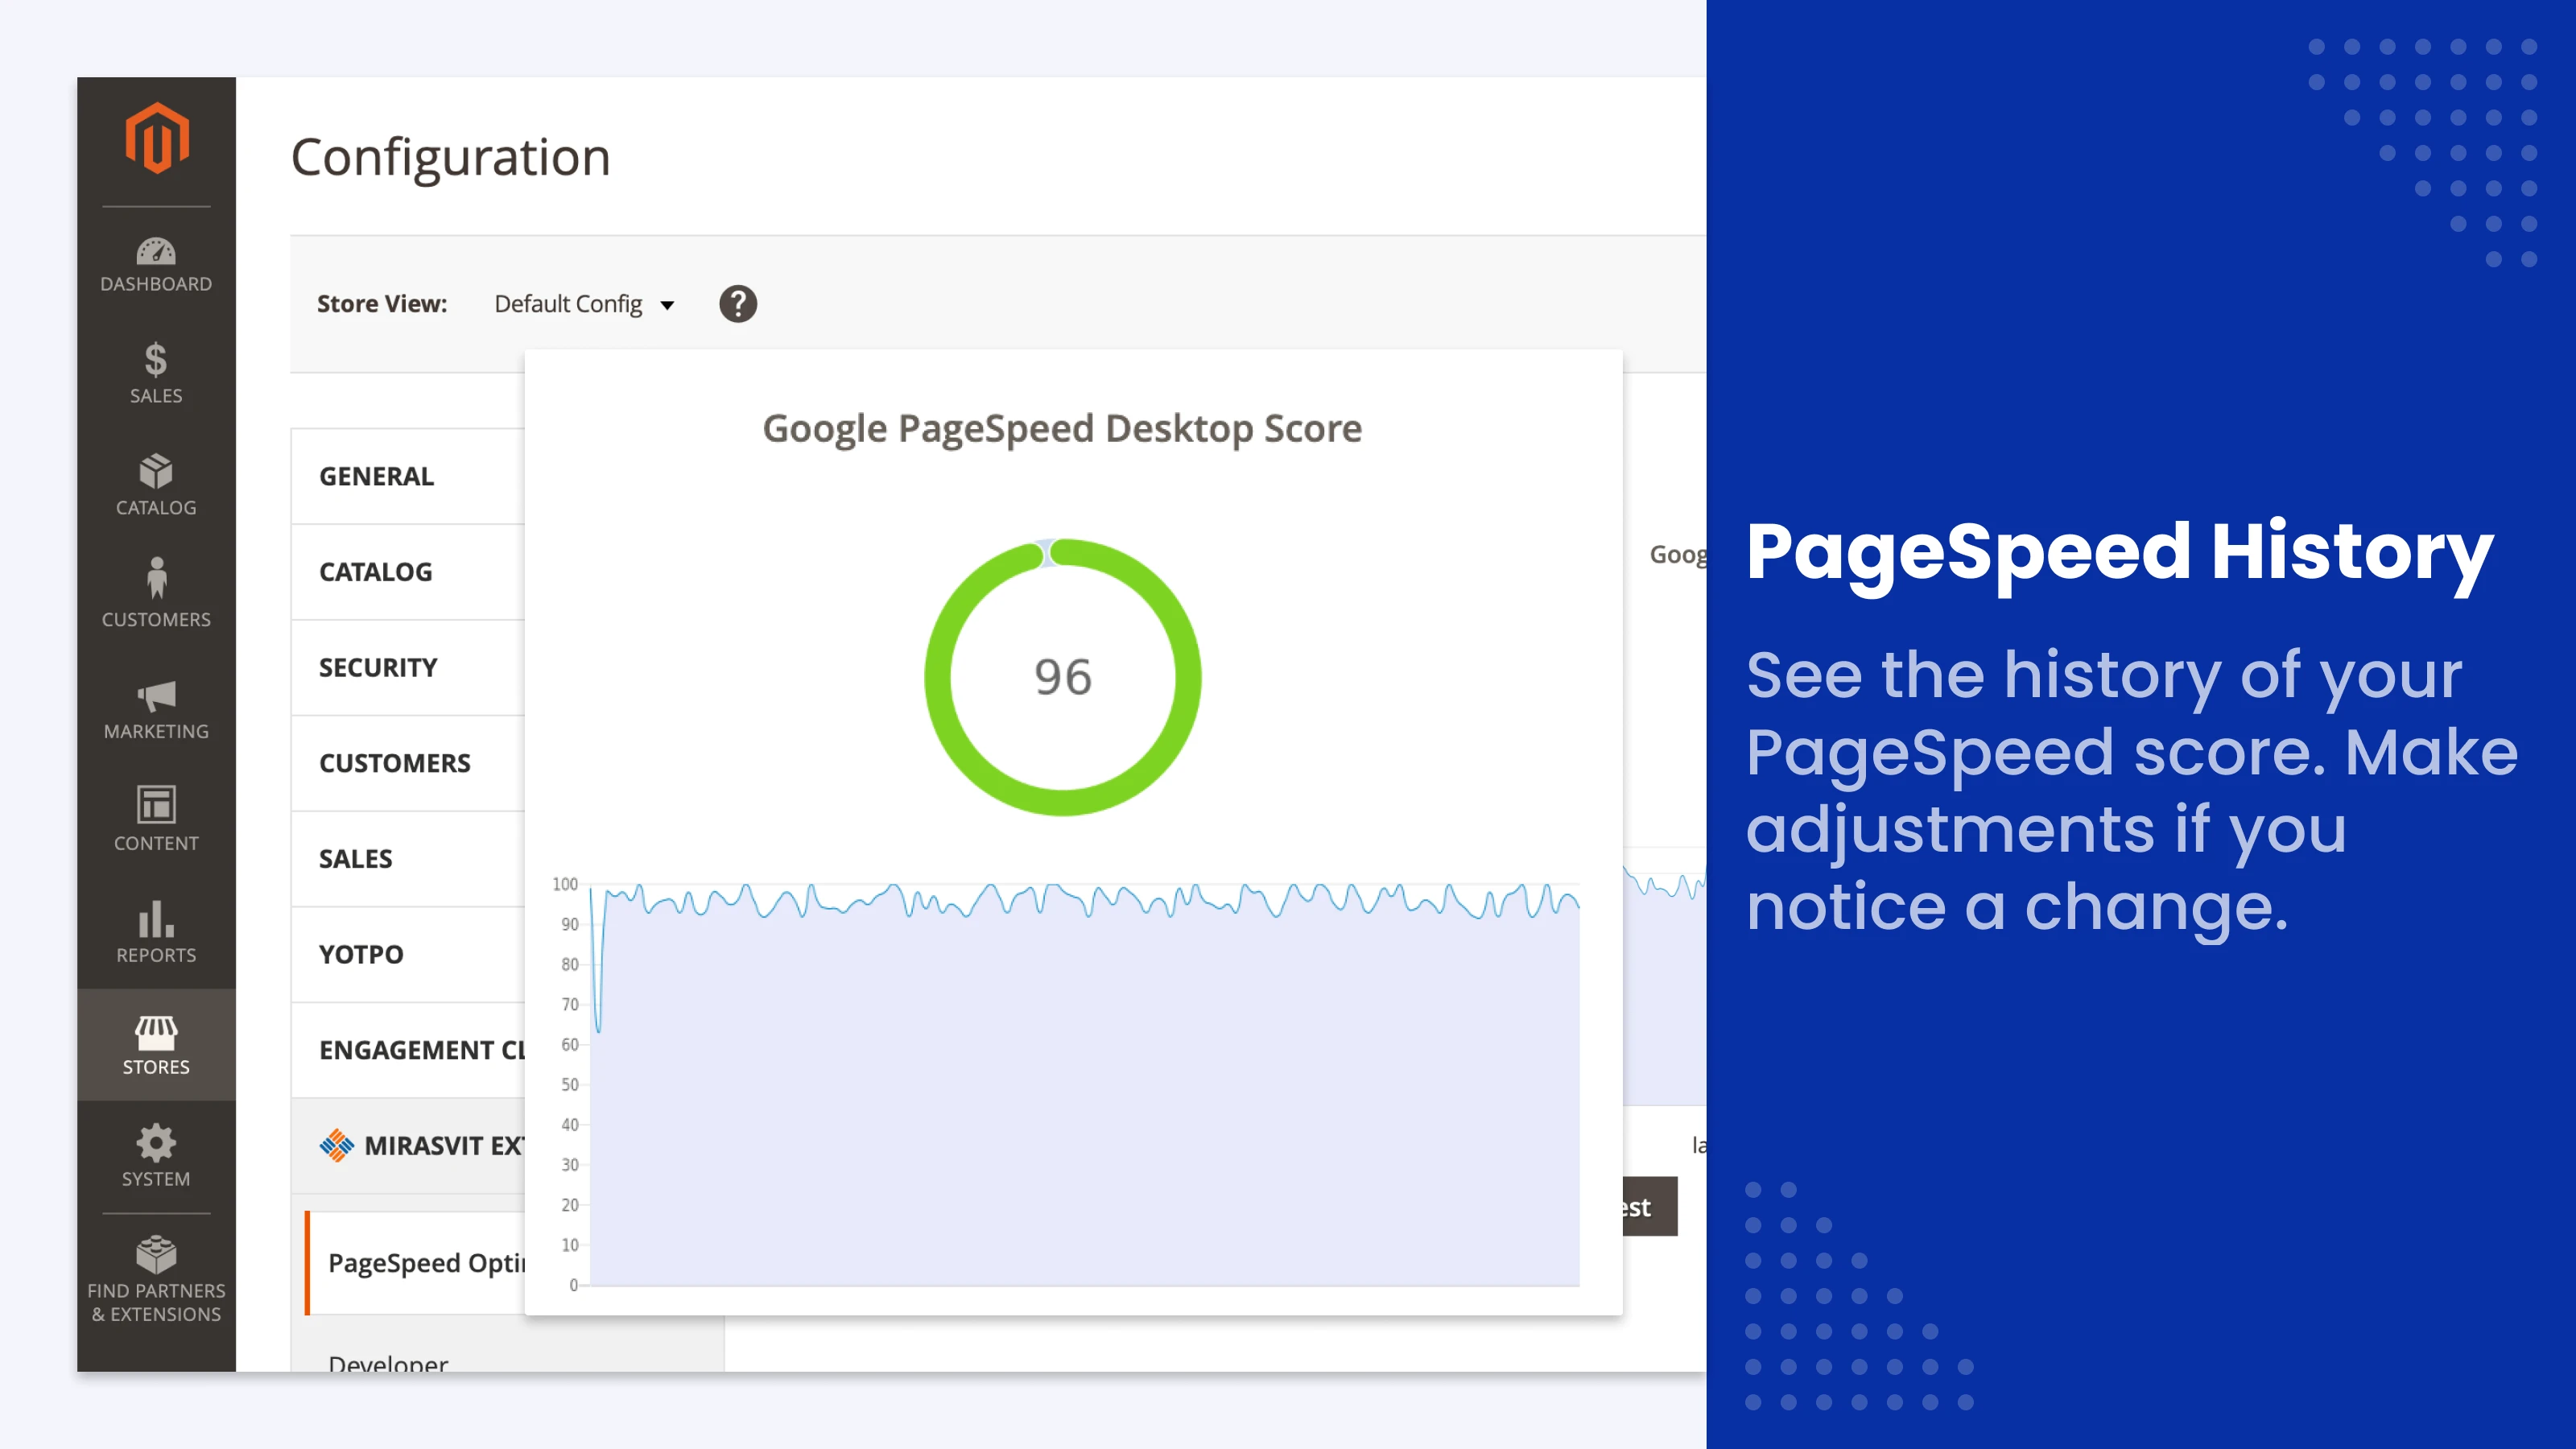Click the green PageSpeed score ring
Image resolution: width=2576 pixels, height=1449 pixels.
[1062, 676]
